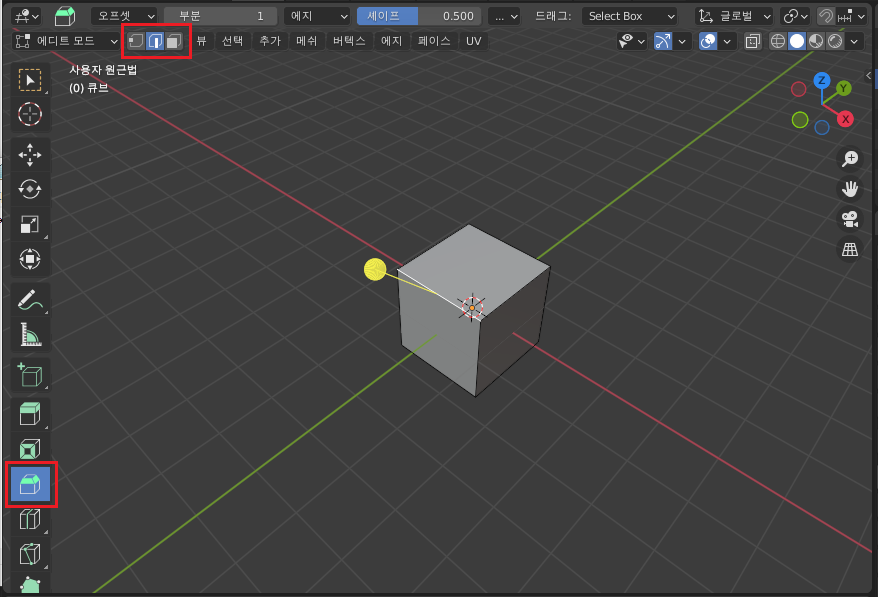Screen dimensions: 878x597
Task: Open the 추가 menu
Action: [x=270, y=41]
